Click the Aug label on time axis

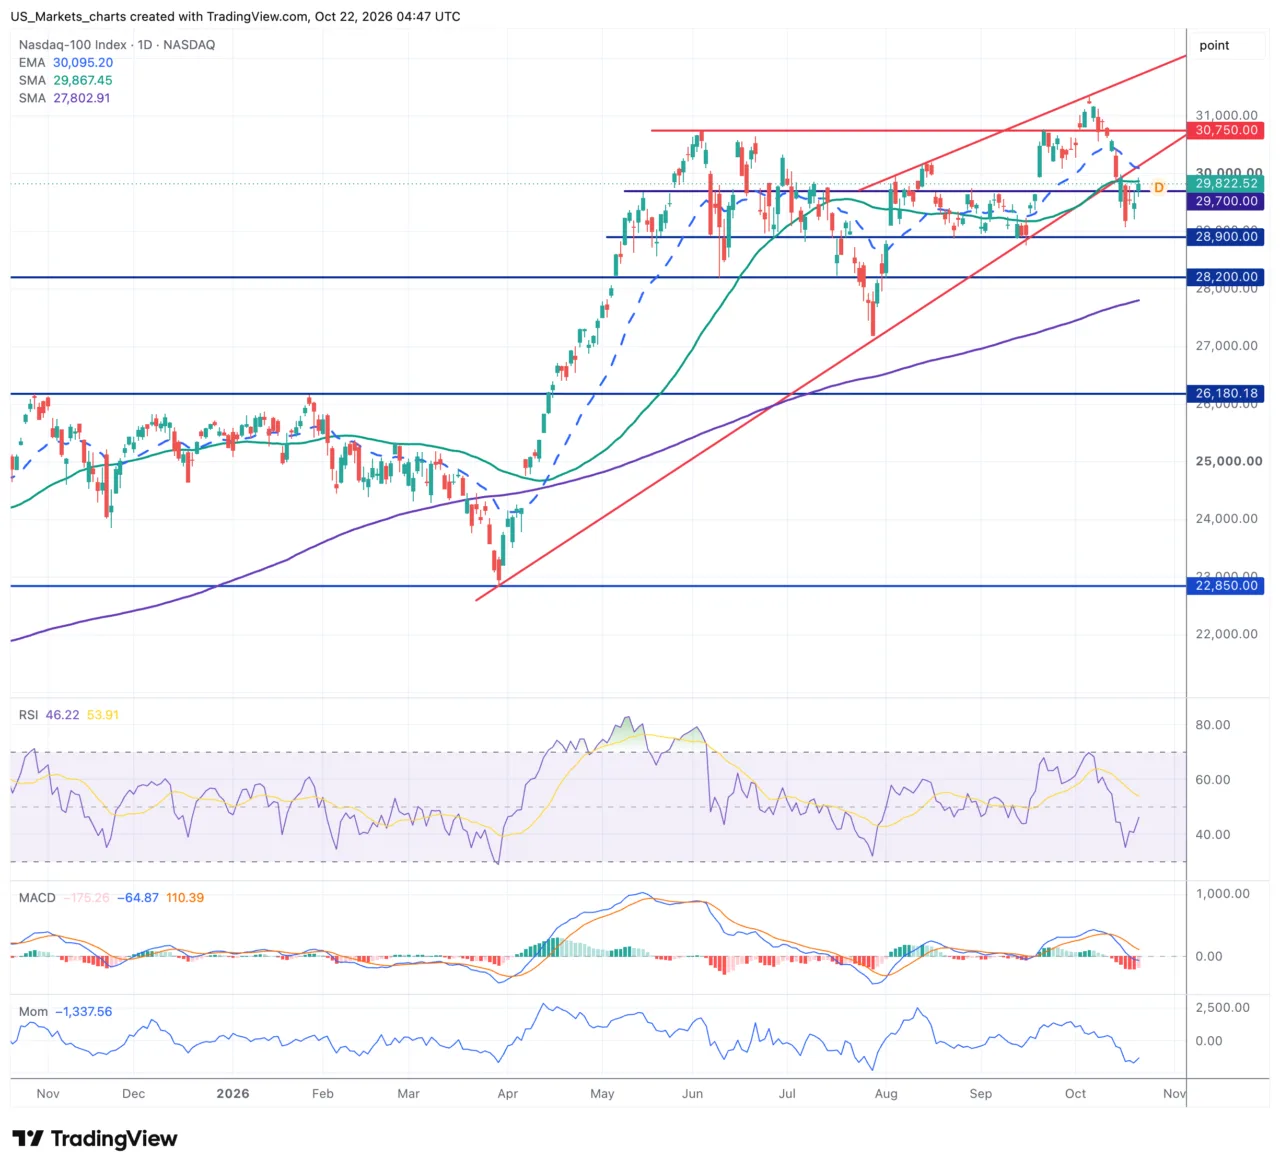tap(886, 1094)
